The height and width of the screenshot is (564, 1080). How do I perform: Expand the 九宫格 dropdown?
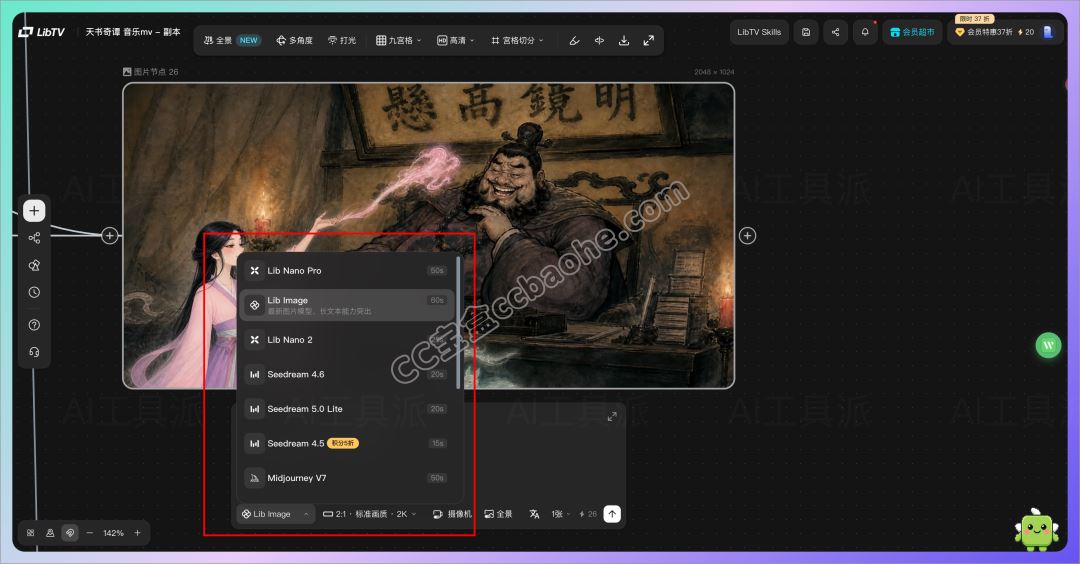pos(398,41)
